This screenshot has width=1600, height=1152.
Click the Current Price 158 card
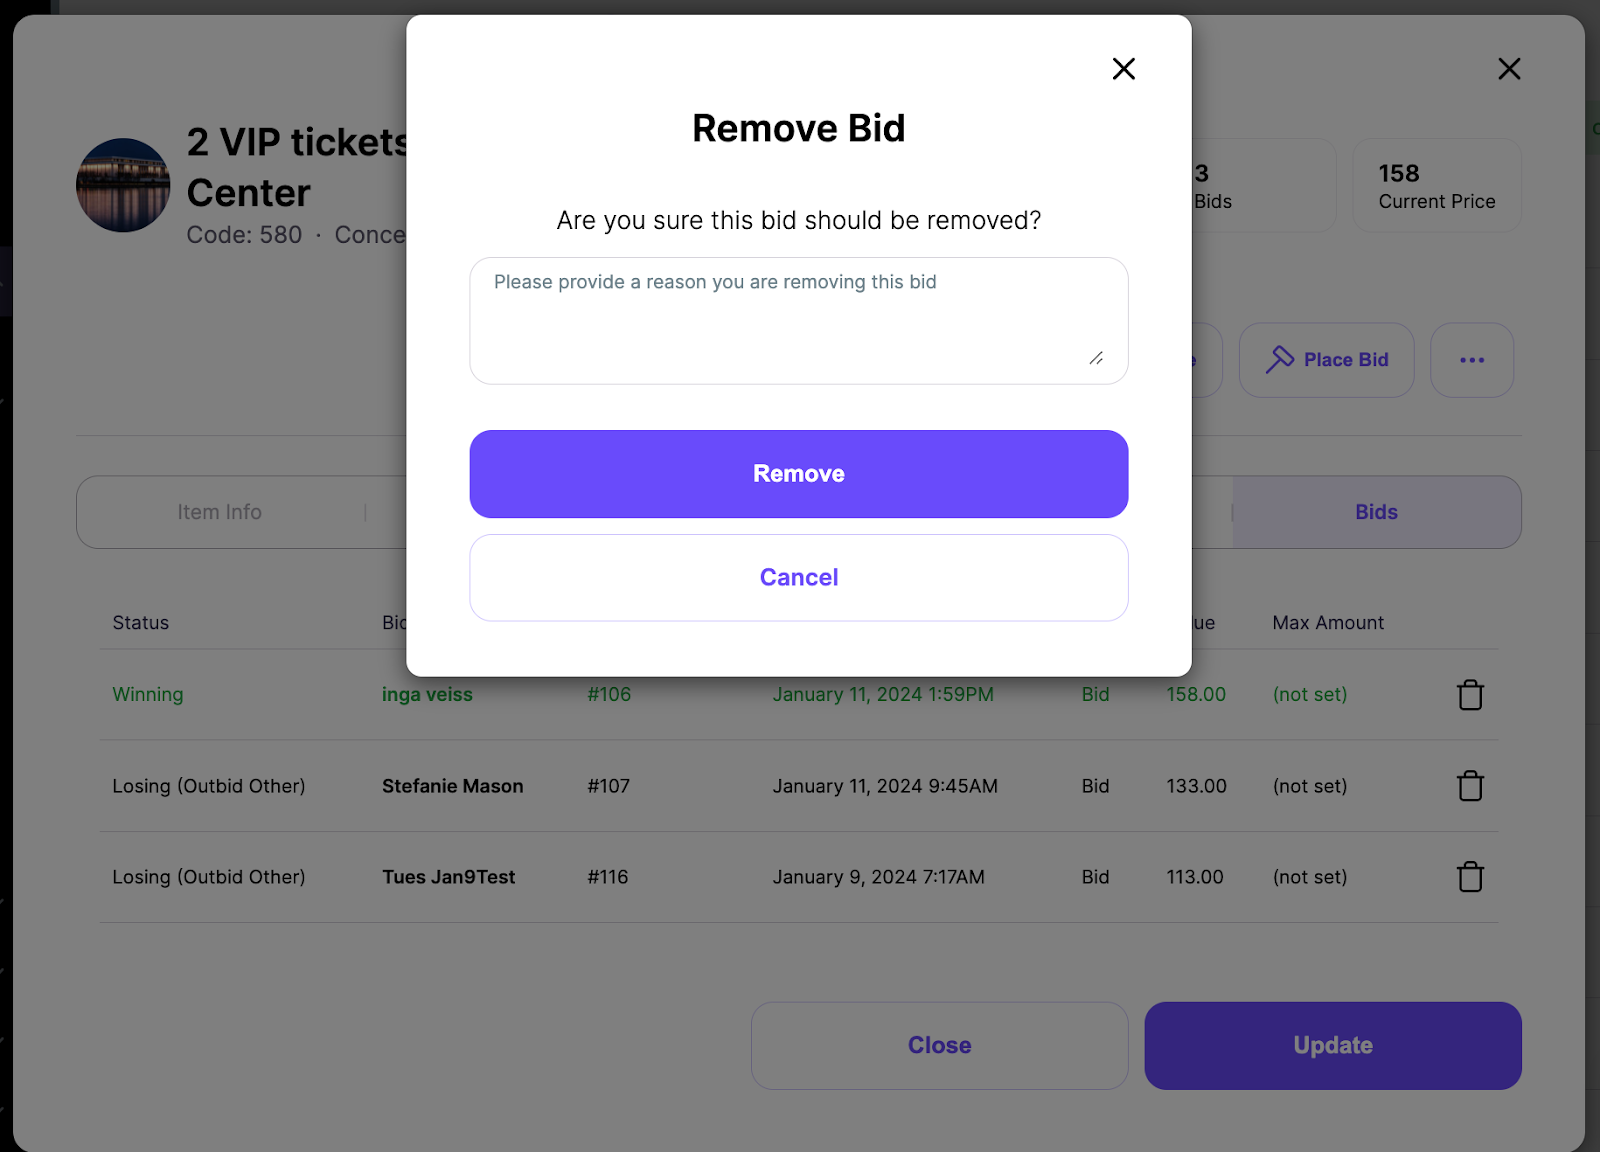[x=1437, y=186]
